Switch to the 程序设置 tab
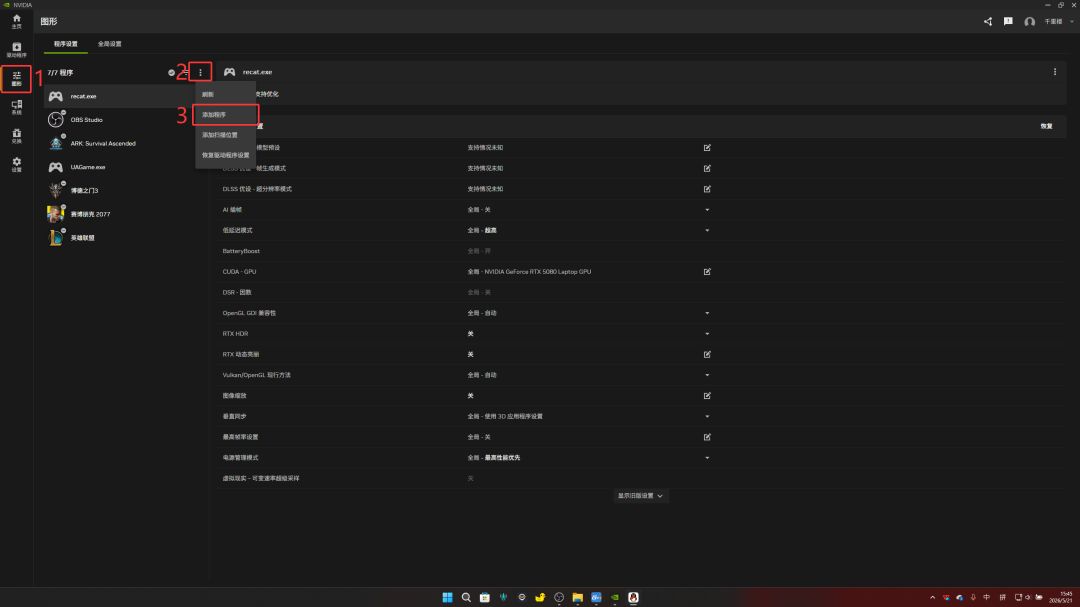This screenshot has width=1080, height=607. click(65, 43)
